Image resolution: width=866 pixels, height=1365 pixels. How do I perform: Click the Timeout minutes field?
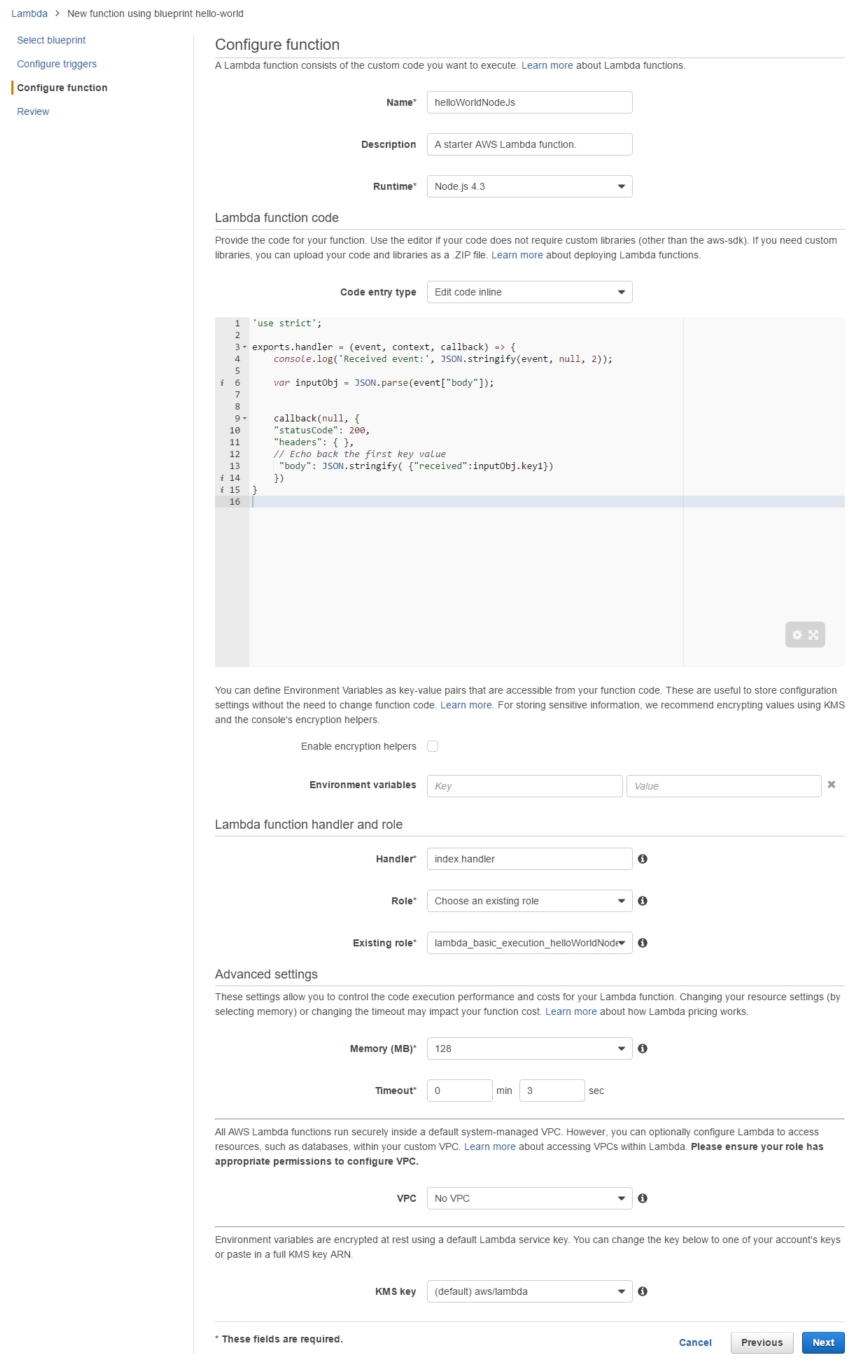pos(460,1090)
